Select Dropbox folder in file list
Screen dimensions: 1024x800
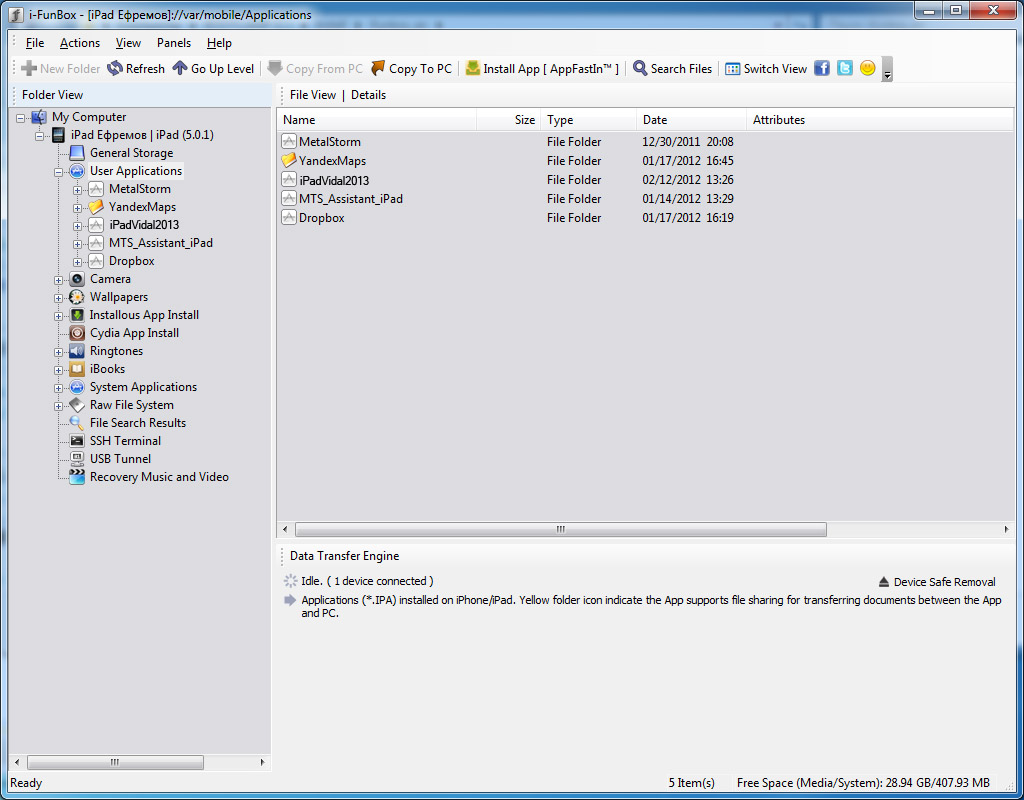(321, 217)
